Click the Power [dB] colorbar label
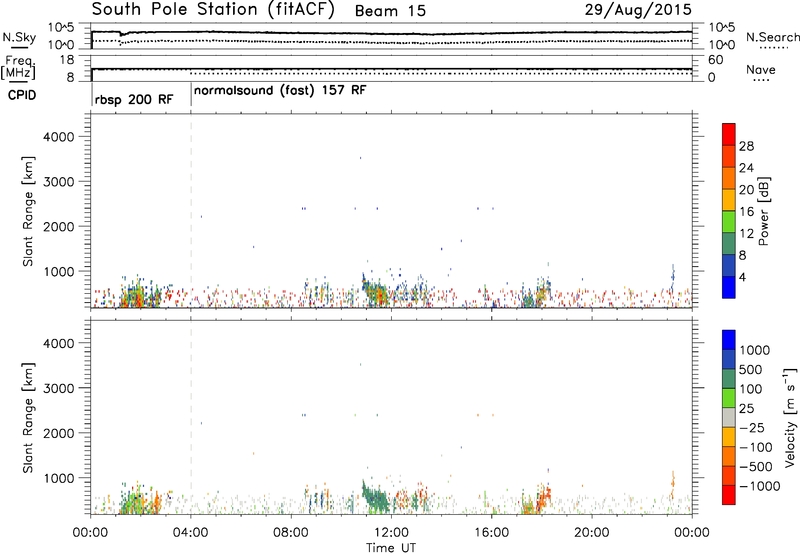 763,211
